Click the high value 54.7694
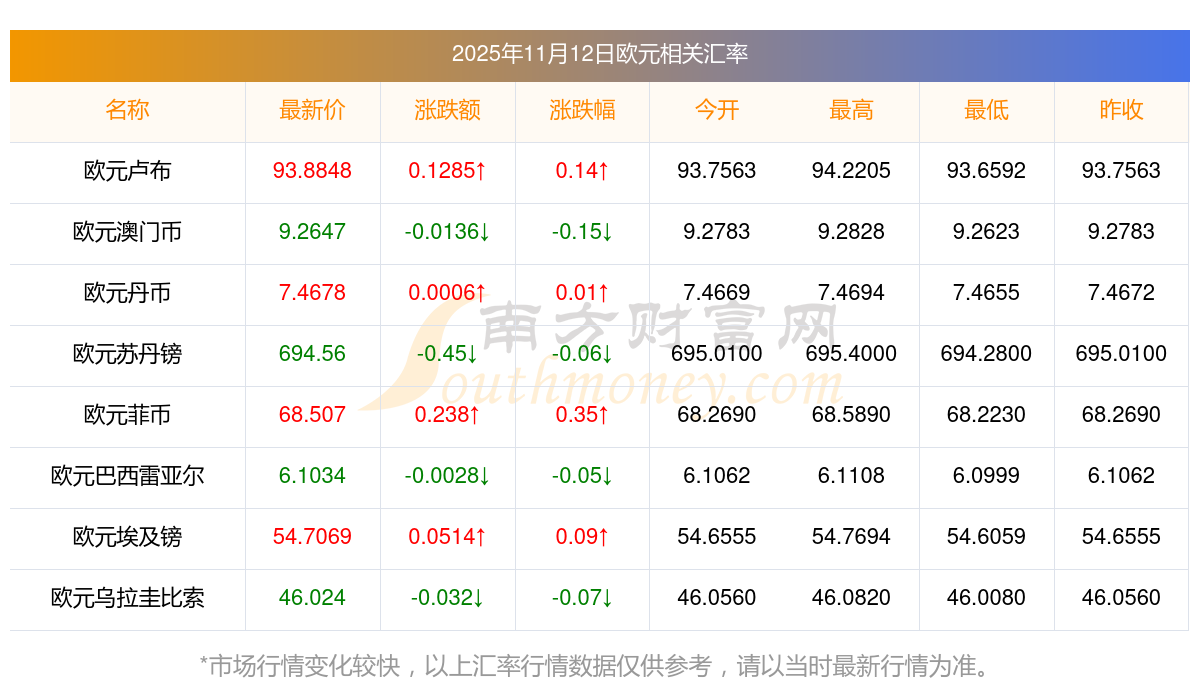Viewport: 1200px width, 697px height. pyautogui.click(x=851, y=537)
